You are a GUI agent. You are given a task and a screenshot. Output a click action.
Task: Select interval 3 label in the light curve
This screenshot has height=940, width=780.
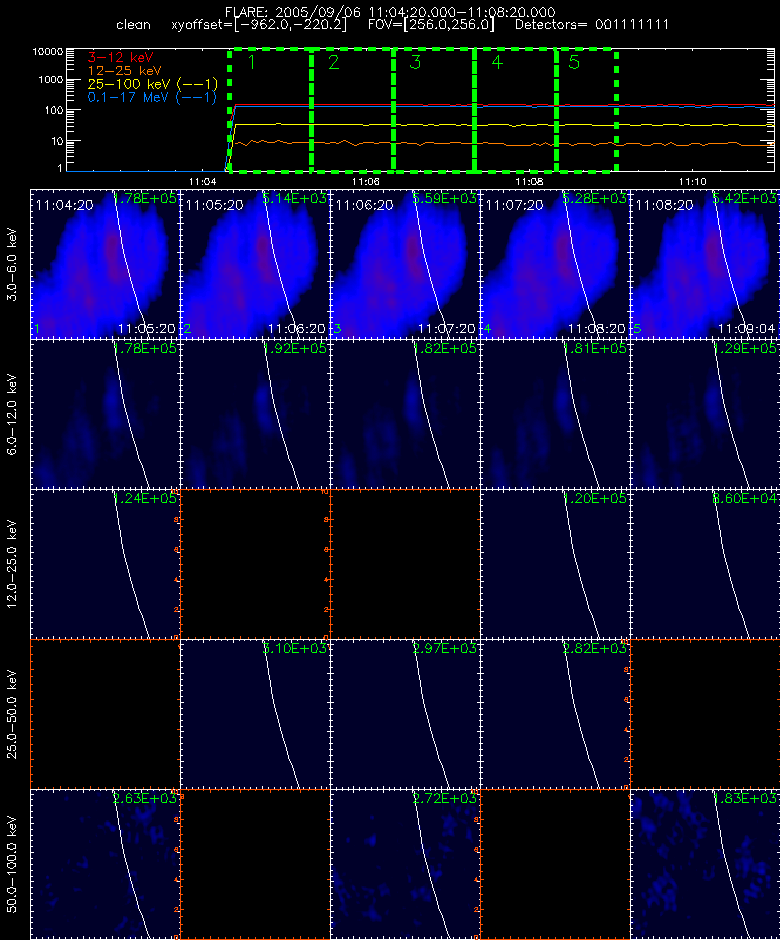pyautogui.click(x=415, y=62)
